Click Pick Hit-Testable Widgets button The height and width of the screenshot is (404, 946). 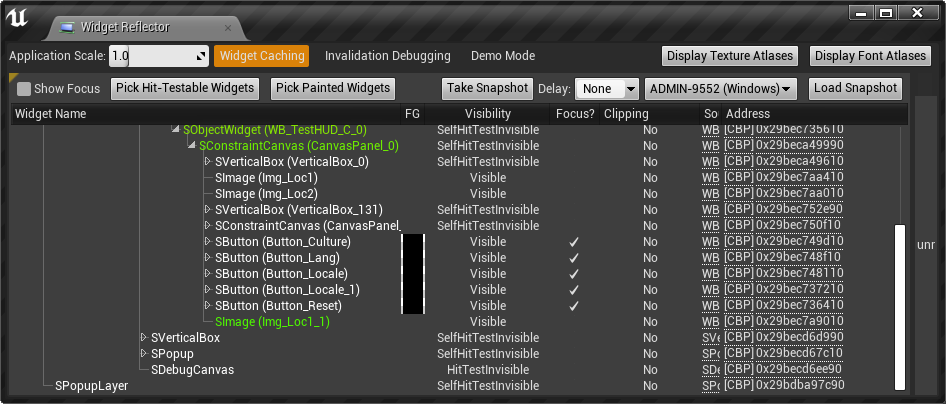pyautogui.click(x=185, y=89)
